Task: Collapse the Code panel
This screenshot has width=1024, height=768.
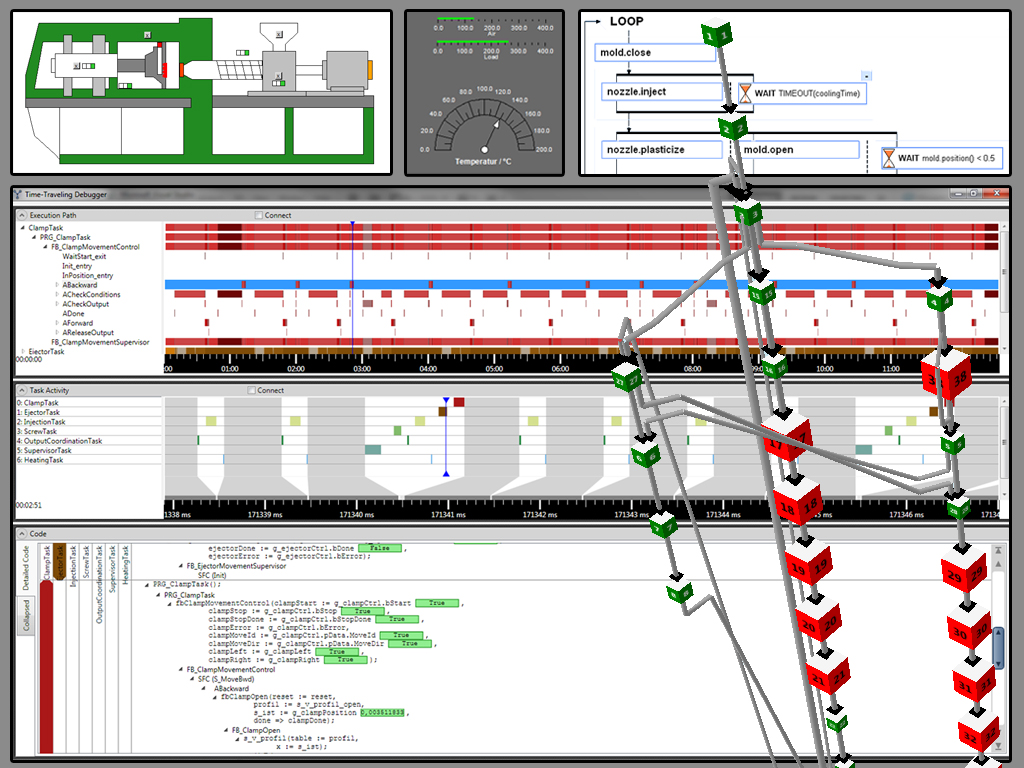Action: point(22,534)
